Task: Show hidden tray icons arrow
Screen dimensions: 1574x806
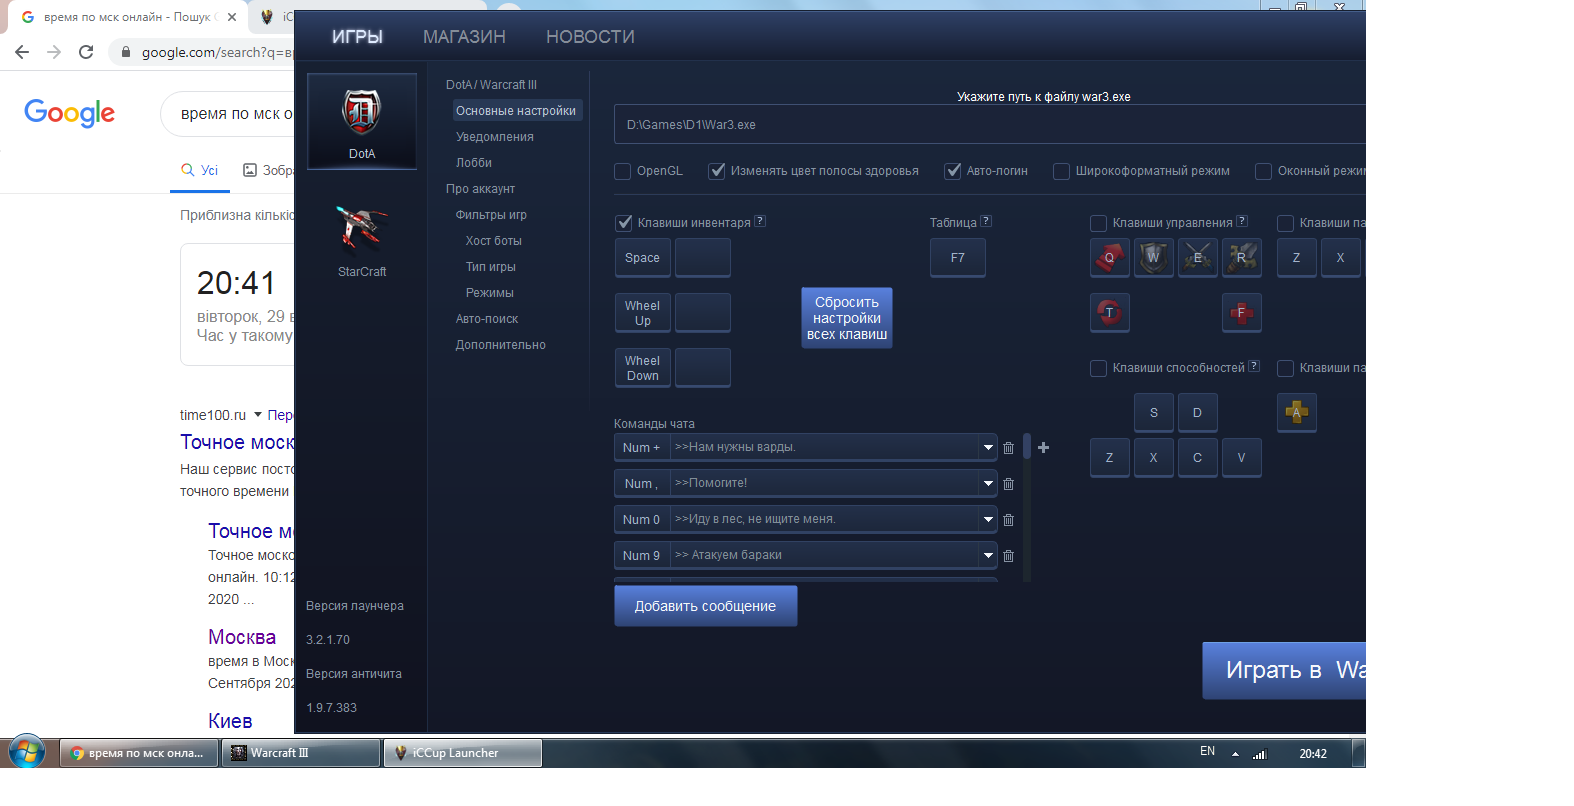Action: [1235, 754]
